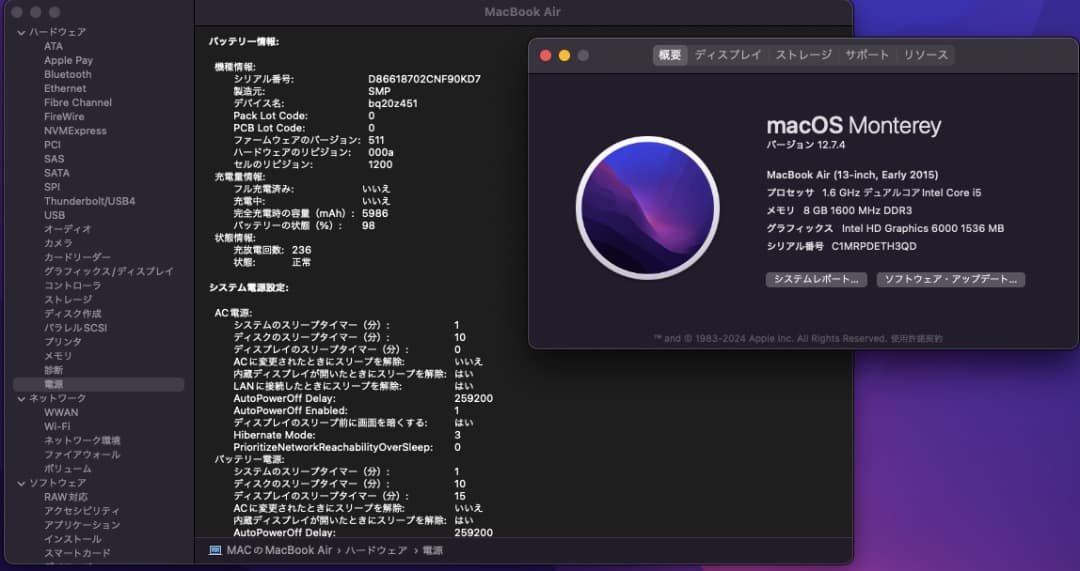This screenshot has width=1080, height=571.
Task: Click the cycle count value 236
Action: [302, 250]
